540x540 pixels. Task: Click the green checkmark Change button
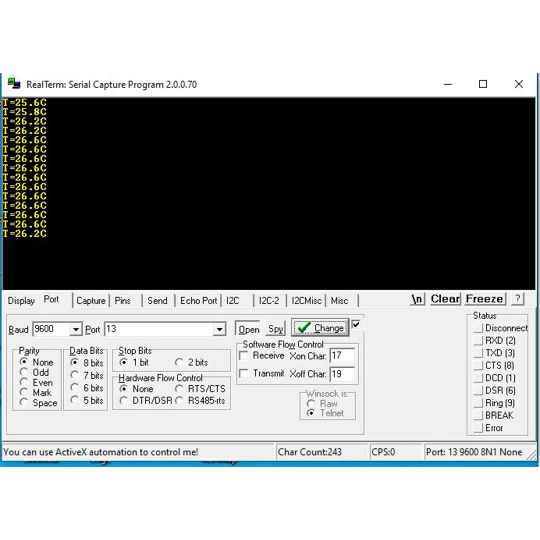click(x=320, y=328)
